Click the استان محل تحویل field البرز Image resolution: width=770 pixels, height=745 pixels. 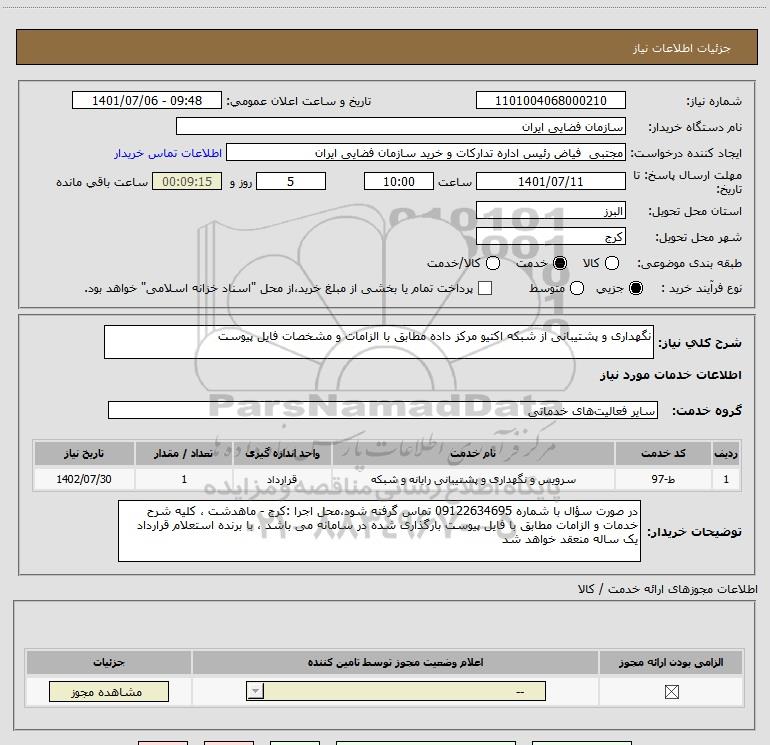pyautogui.click(x=550, y=211)
